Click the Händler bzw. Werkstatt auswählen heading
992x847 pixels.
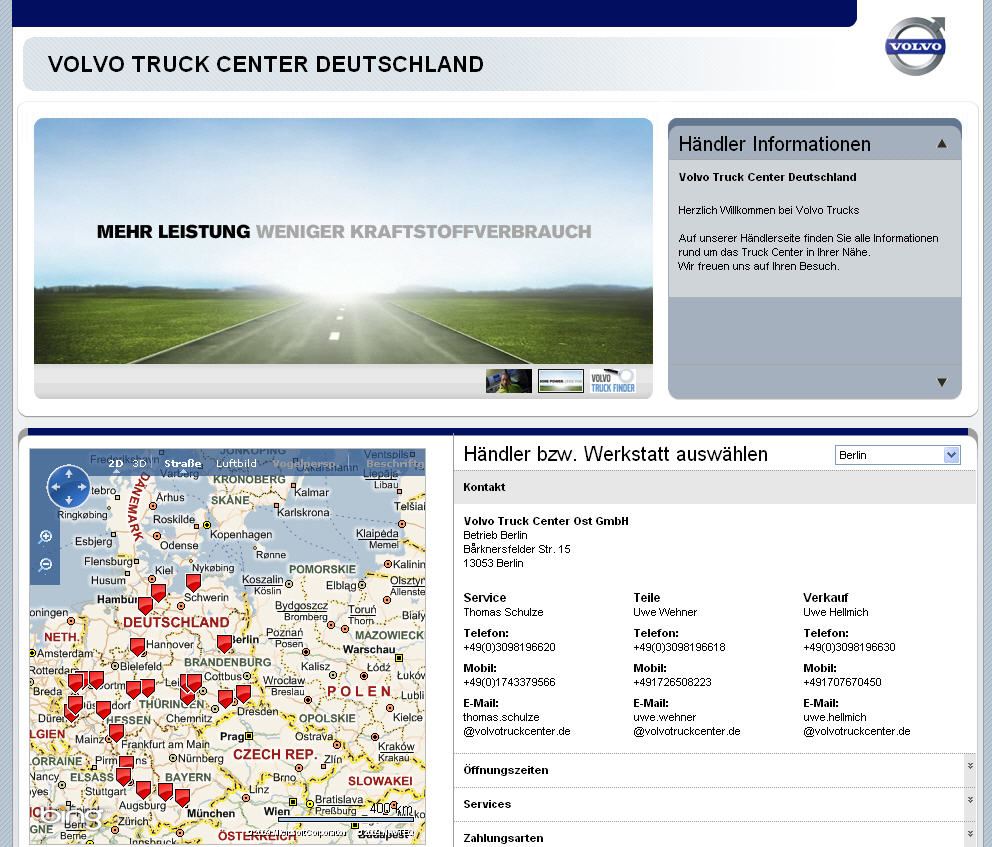pyautogui.click(x=616, y=454)
